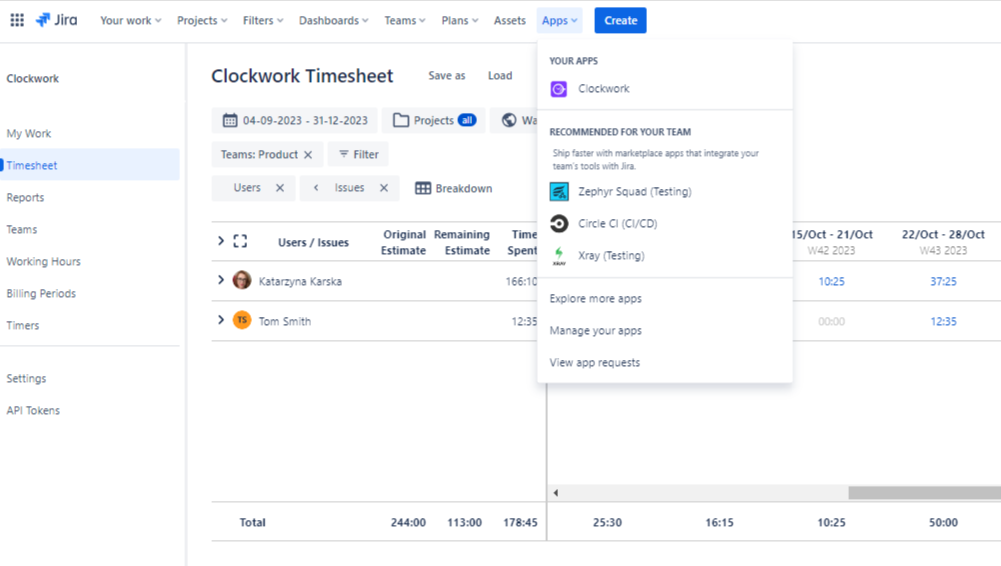The width and height of the screenshot is (1001, 566).
Task: Remove the Teams: Product filter
Action: 308,154
